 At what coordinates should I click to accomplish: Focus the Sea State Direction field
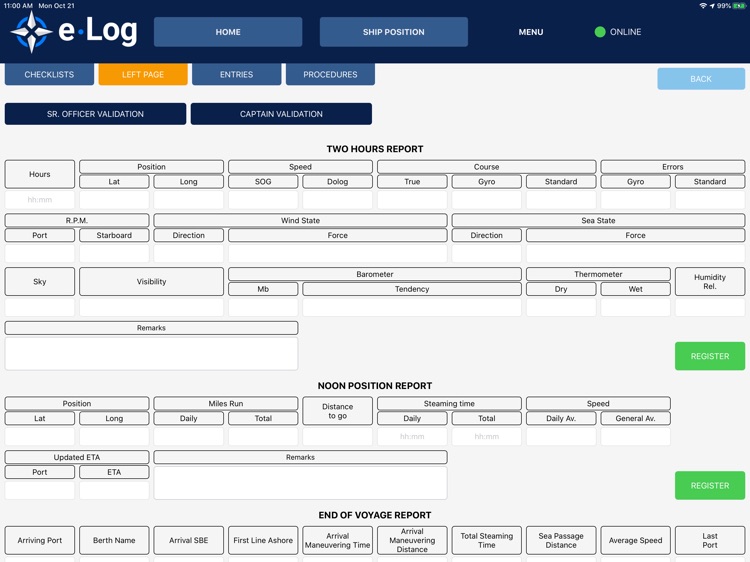[x=486, y=253]
